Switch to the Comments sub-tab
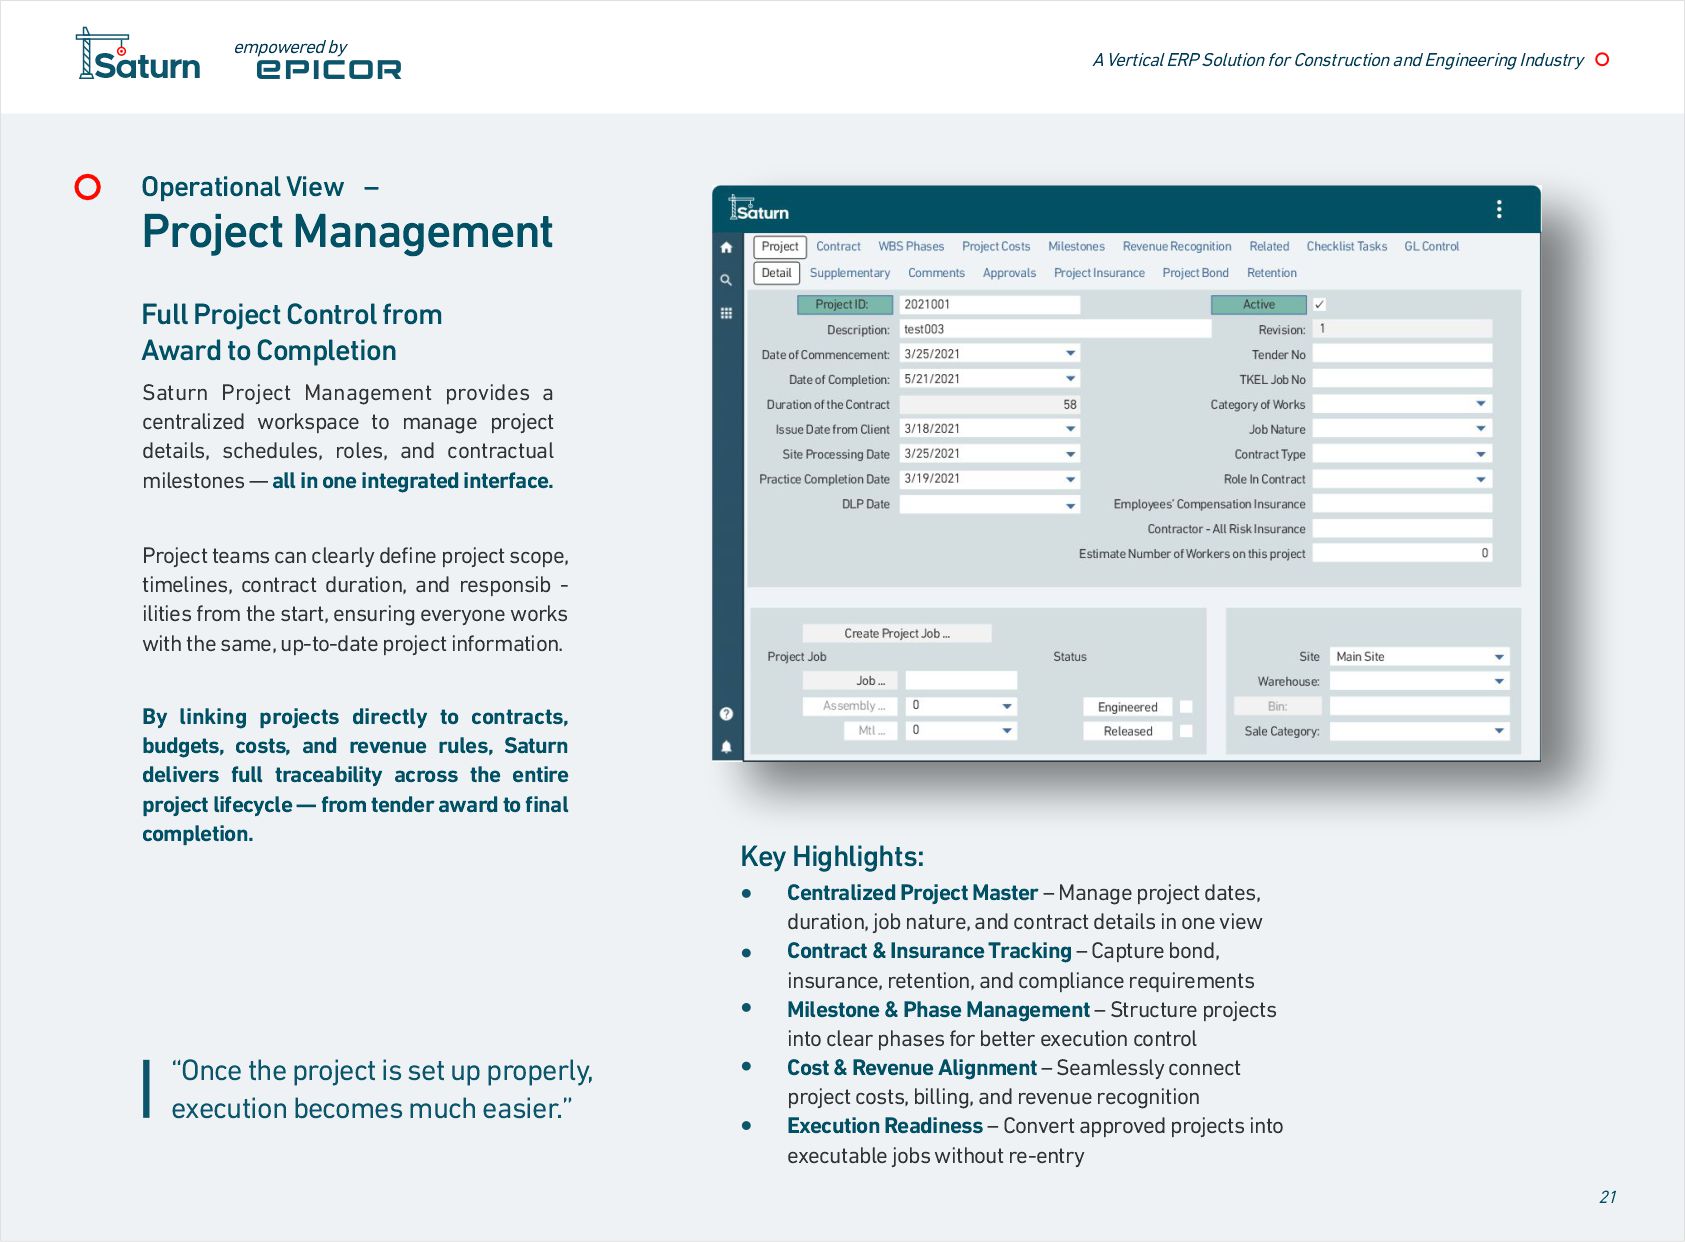This screenshot has height=1242, width=1685. 936,273
